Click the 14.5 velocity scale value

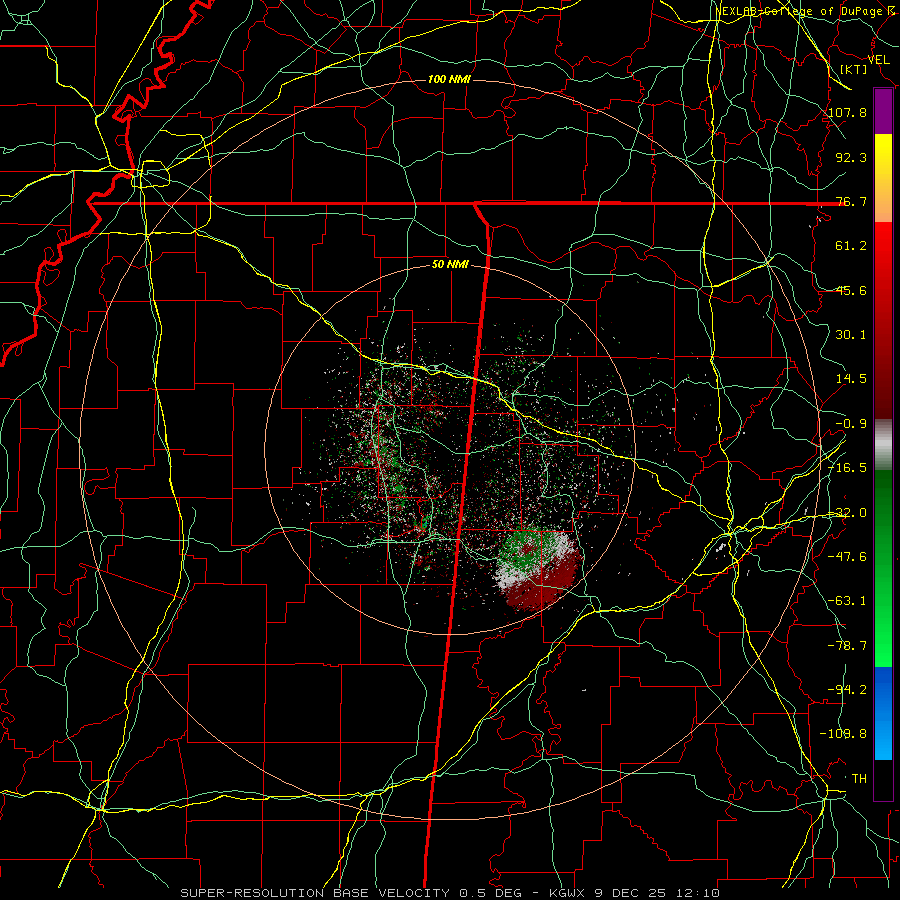coord(851,379)
